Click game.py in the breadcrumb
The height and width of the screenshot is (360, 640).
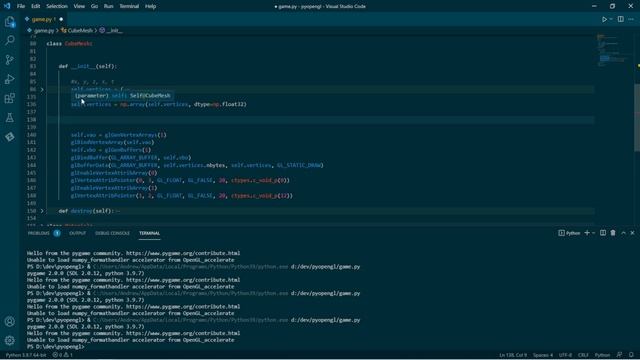[44, 31]
